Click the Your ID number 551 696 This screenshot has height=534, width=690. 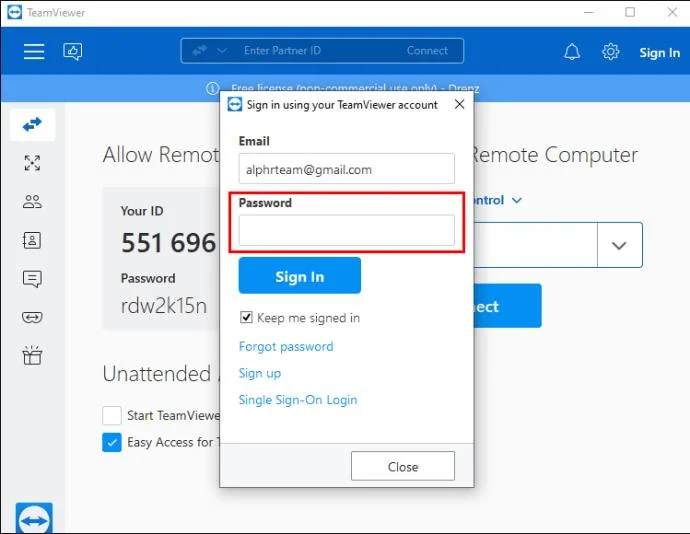click(169, 243)
